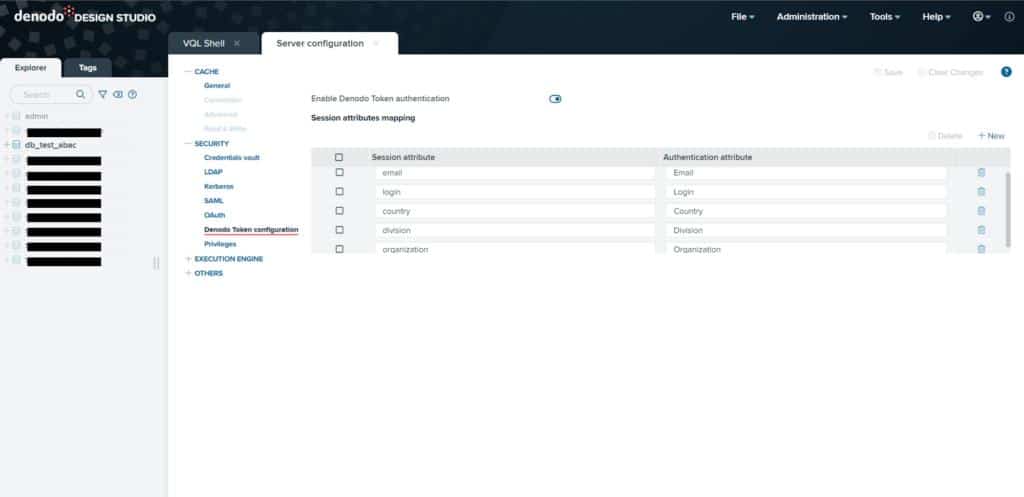Open Explorer panel help question icon
1024x497 pixels.
pyautogui.click(x=133, y=95)
